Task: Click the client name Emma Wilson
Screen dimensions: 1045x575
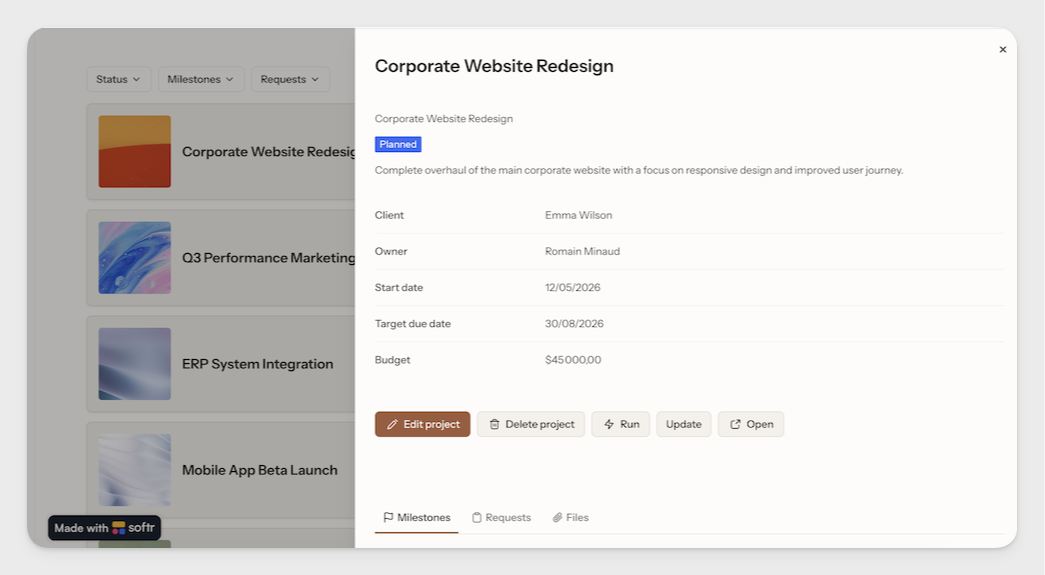Action: tap(578, 215)
